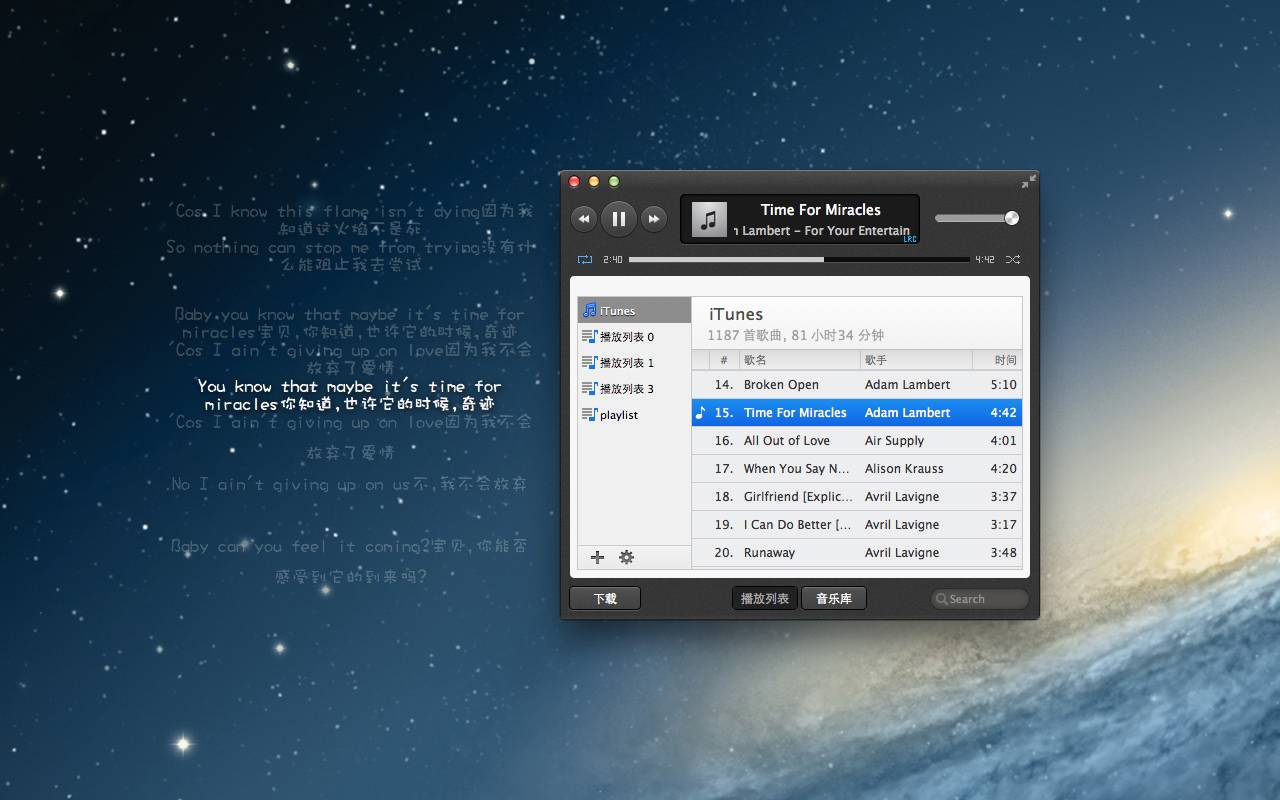Click the 1187 首歌曲 summary text

(x=795, y=335)
